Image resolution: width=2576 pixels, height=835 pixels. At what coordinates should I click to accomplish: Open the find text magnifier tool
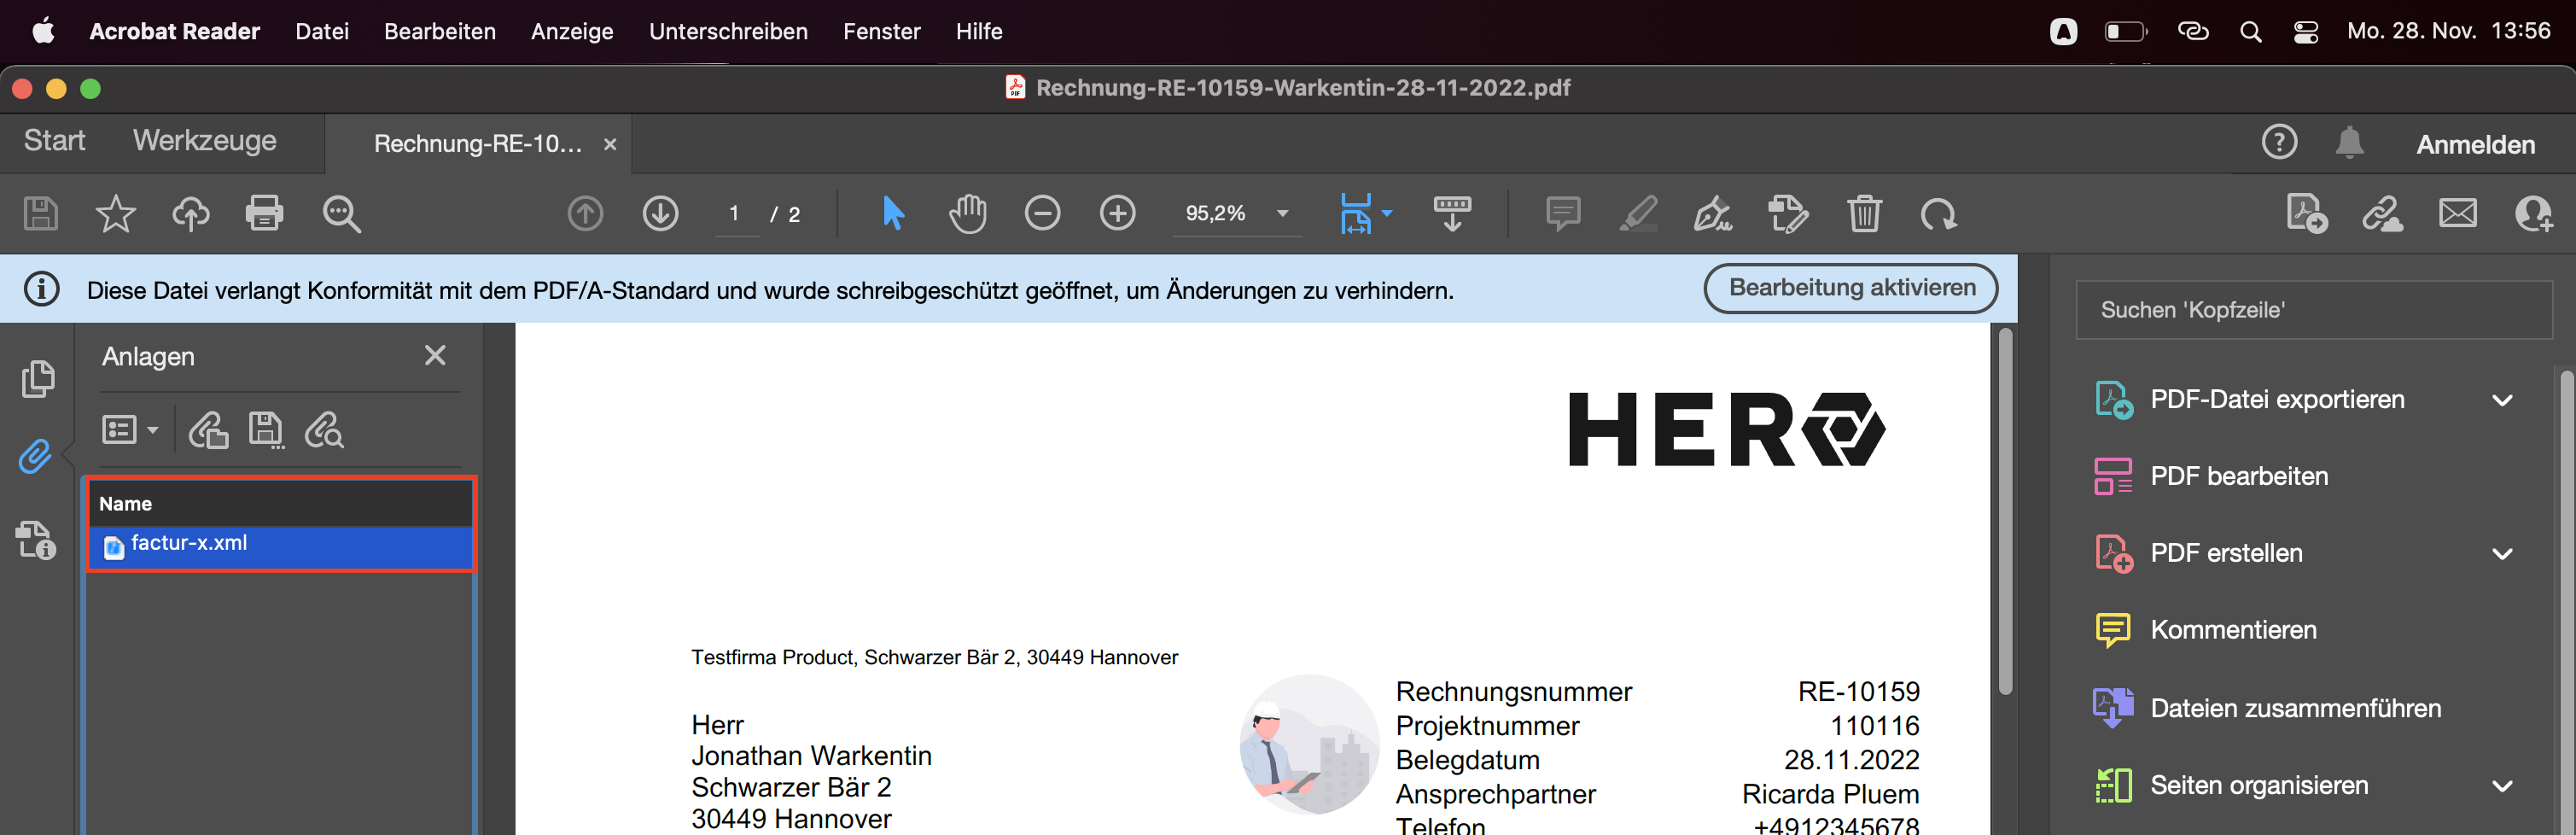(341, 214)
